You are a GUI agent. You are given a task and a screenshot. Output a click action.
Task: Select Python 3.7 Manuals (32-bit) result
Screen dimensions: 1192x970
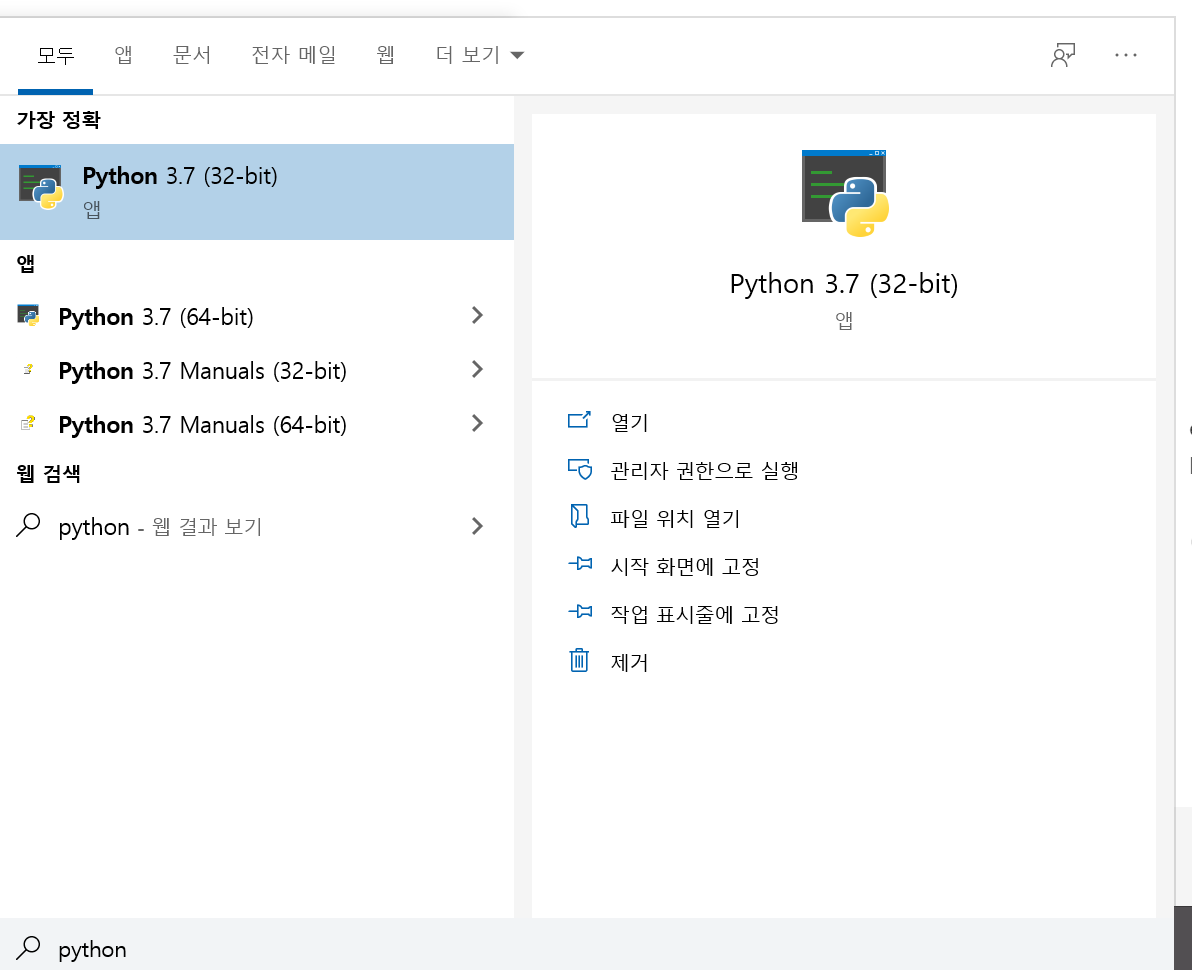click(257, 370)
